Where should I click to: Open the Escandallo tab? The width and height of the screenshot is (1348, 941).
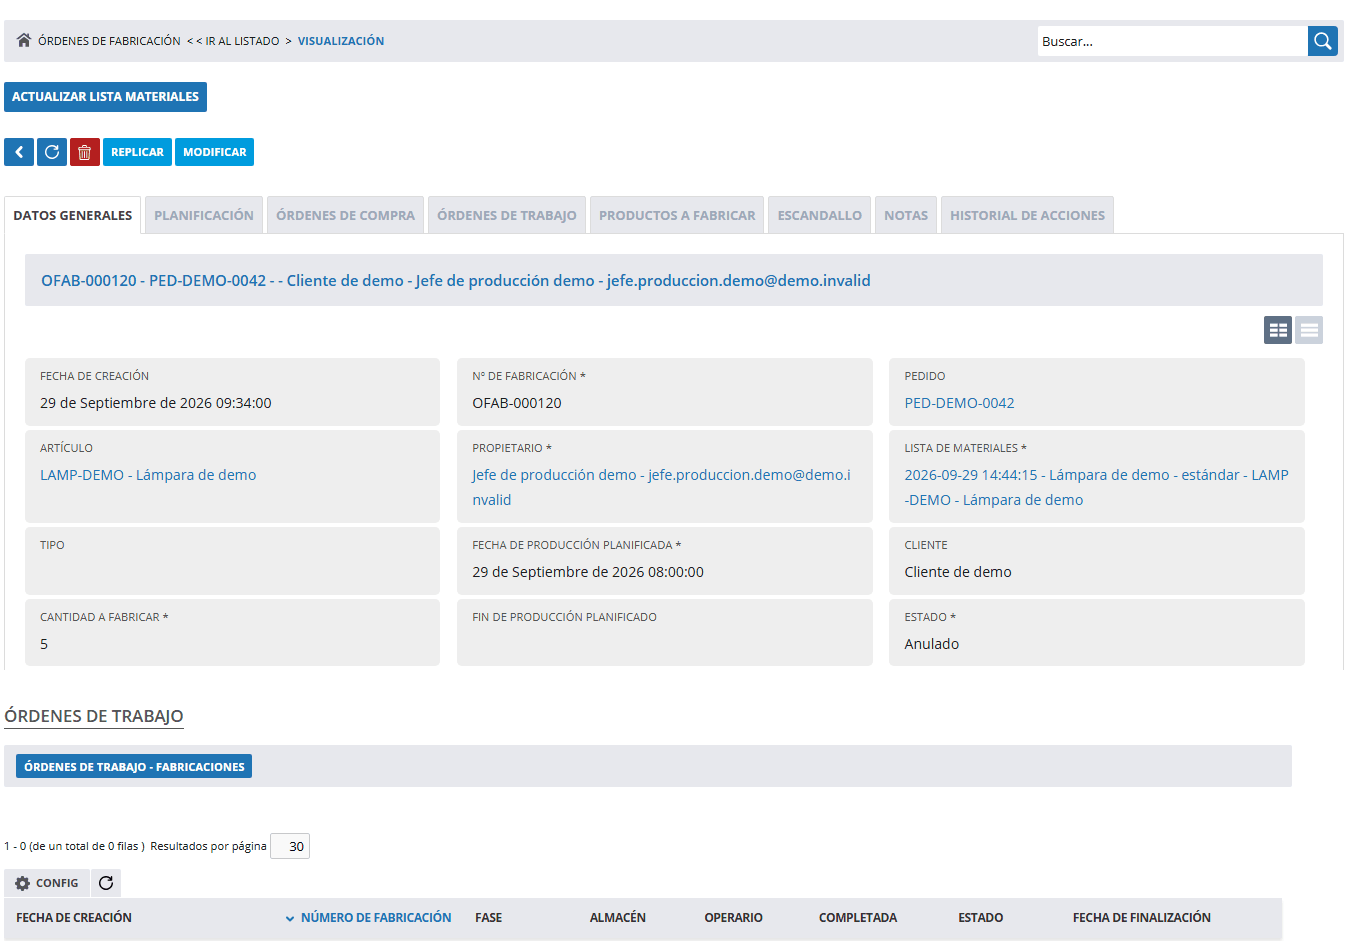(820, 215)
